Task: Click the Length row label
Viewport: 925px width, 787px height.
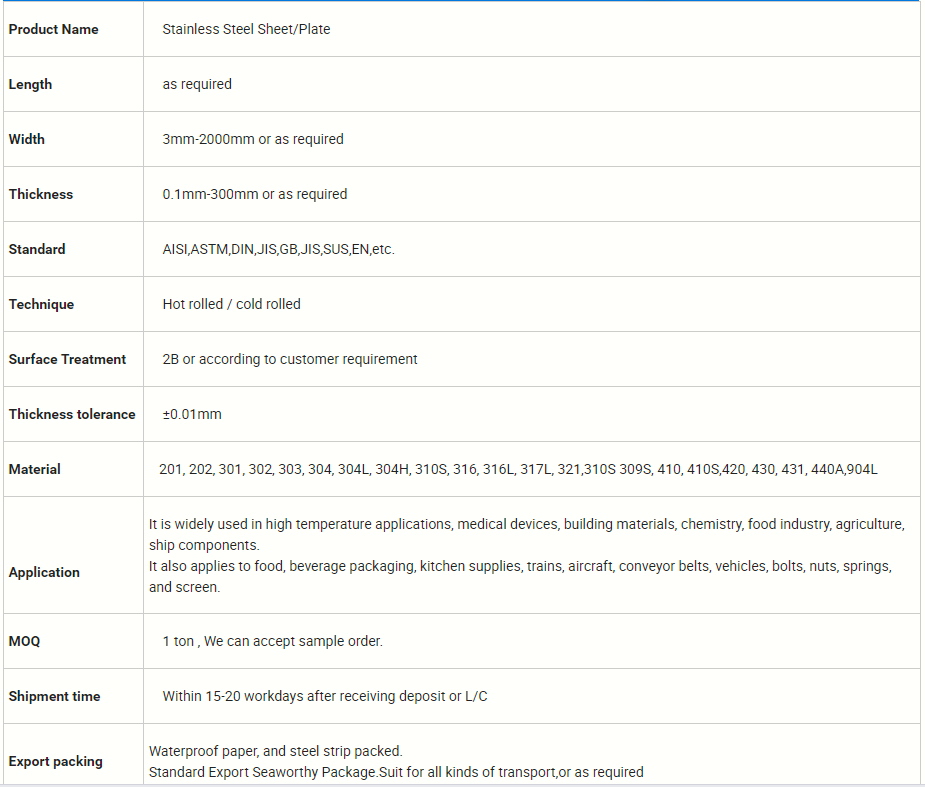Action: [x=30, y=85]
